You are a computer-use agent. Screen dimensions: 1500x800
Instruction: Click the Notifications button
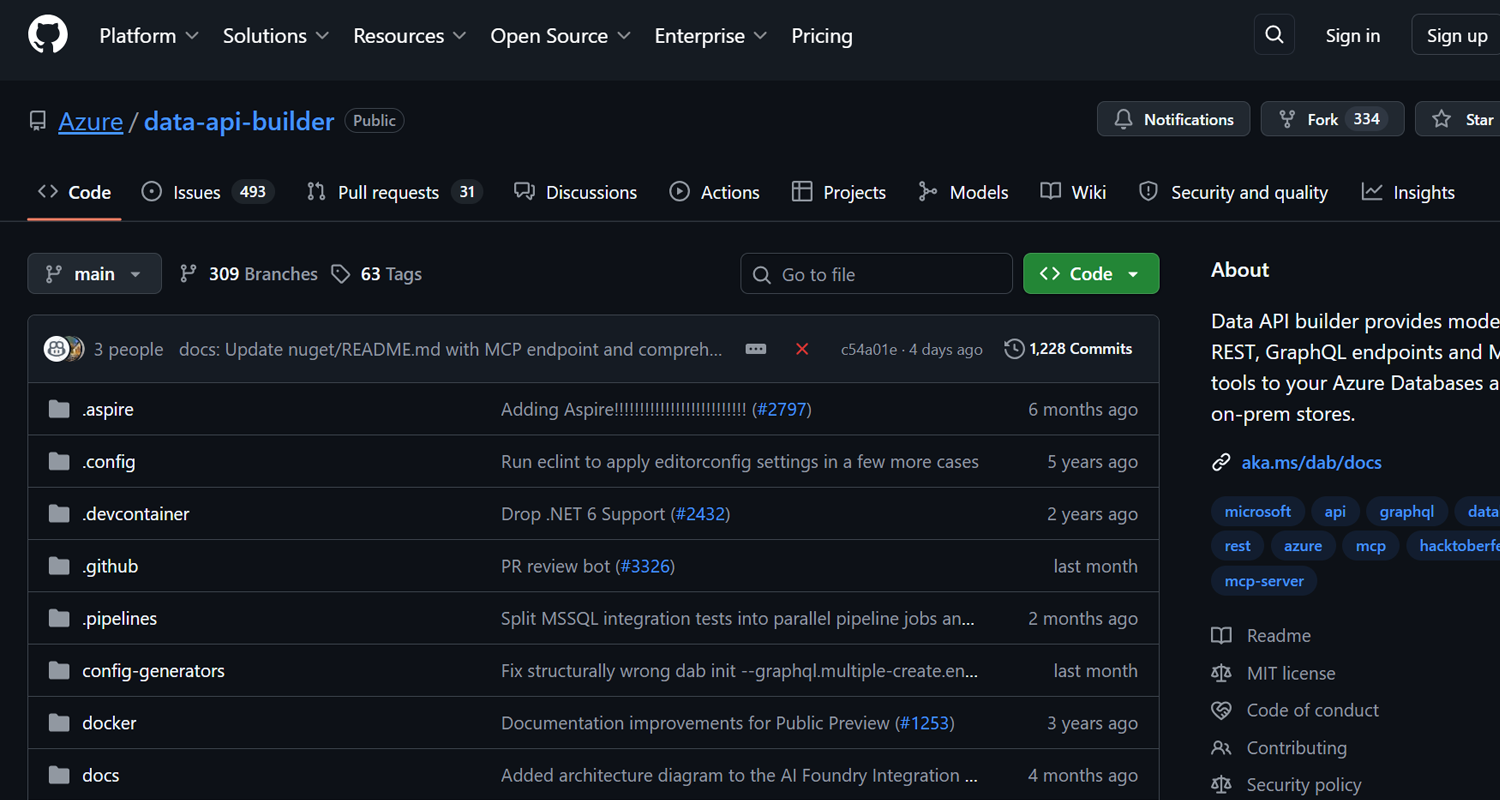1174,119
